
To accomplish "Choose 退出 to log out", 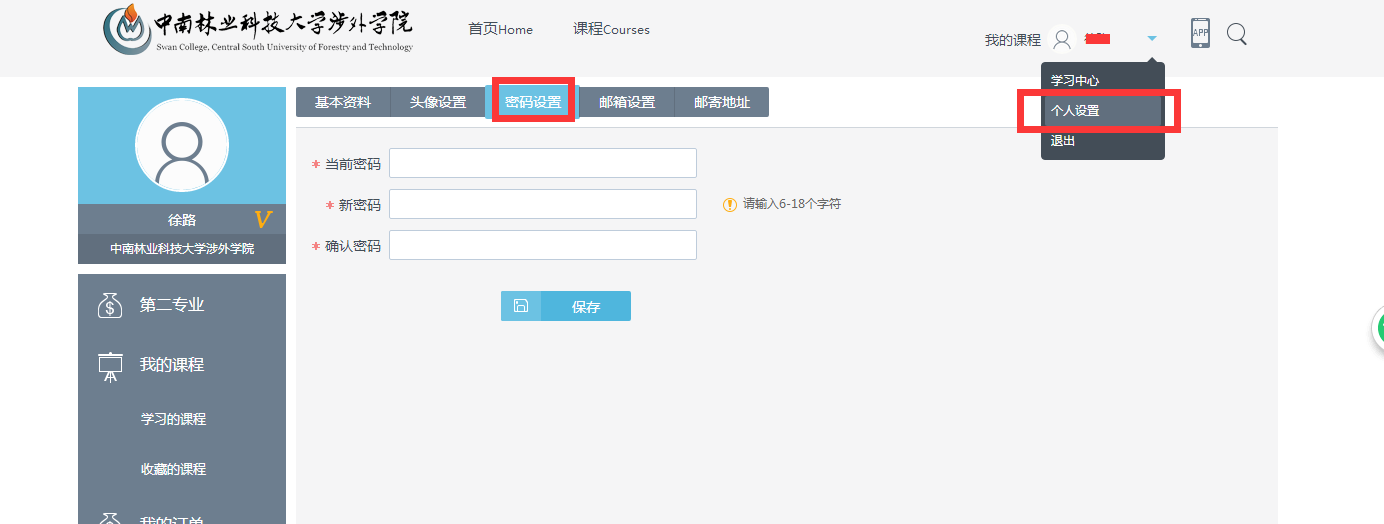I will pyautogui.click(x=1063, y=141).
